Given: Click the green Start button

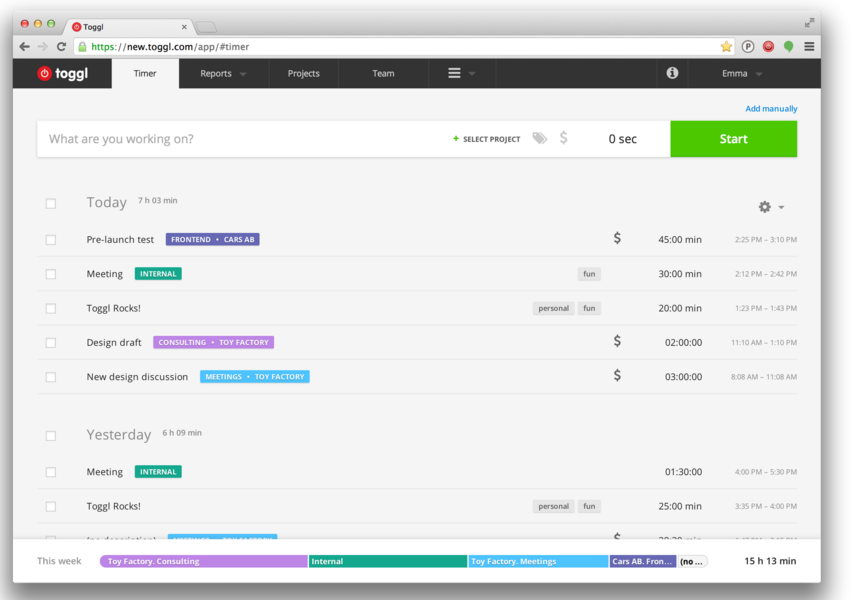Looking at the screenshot, I should click(733, 139).
